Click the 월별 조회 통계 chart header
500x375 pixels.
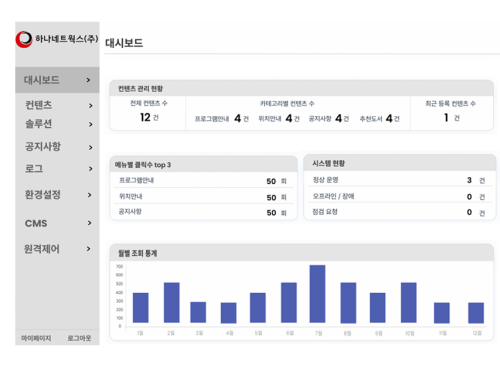[x=301, y=253]
